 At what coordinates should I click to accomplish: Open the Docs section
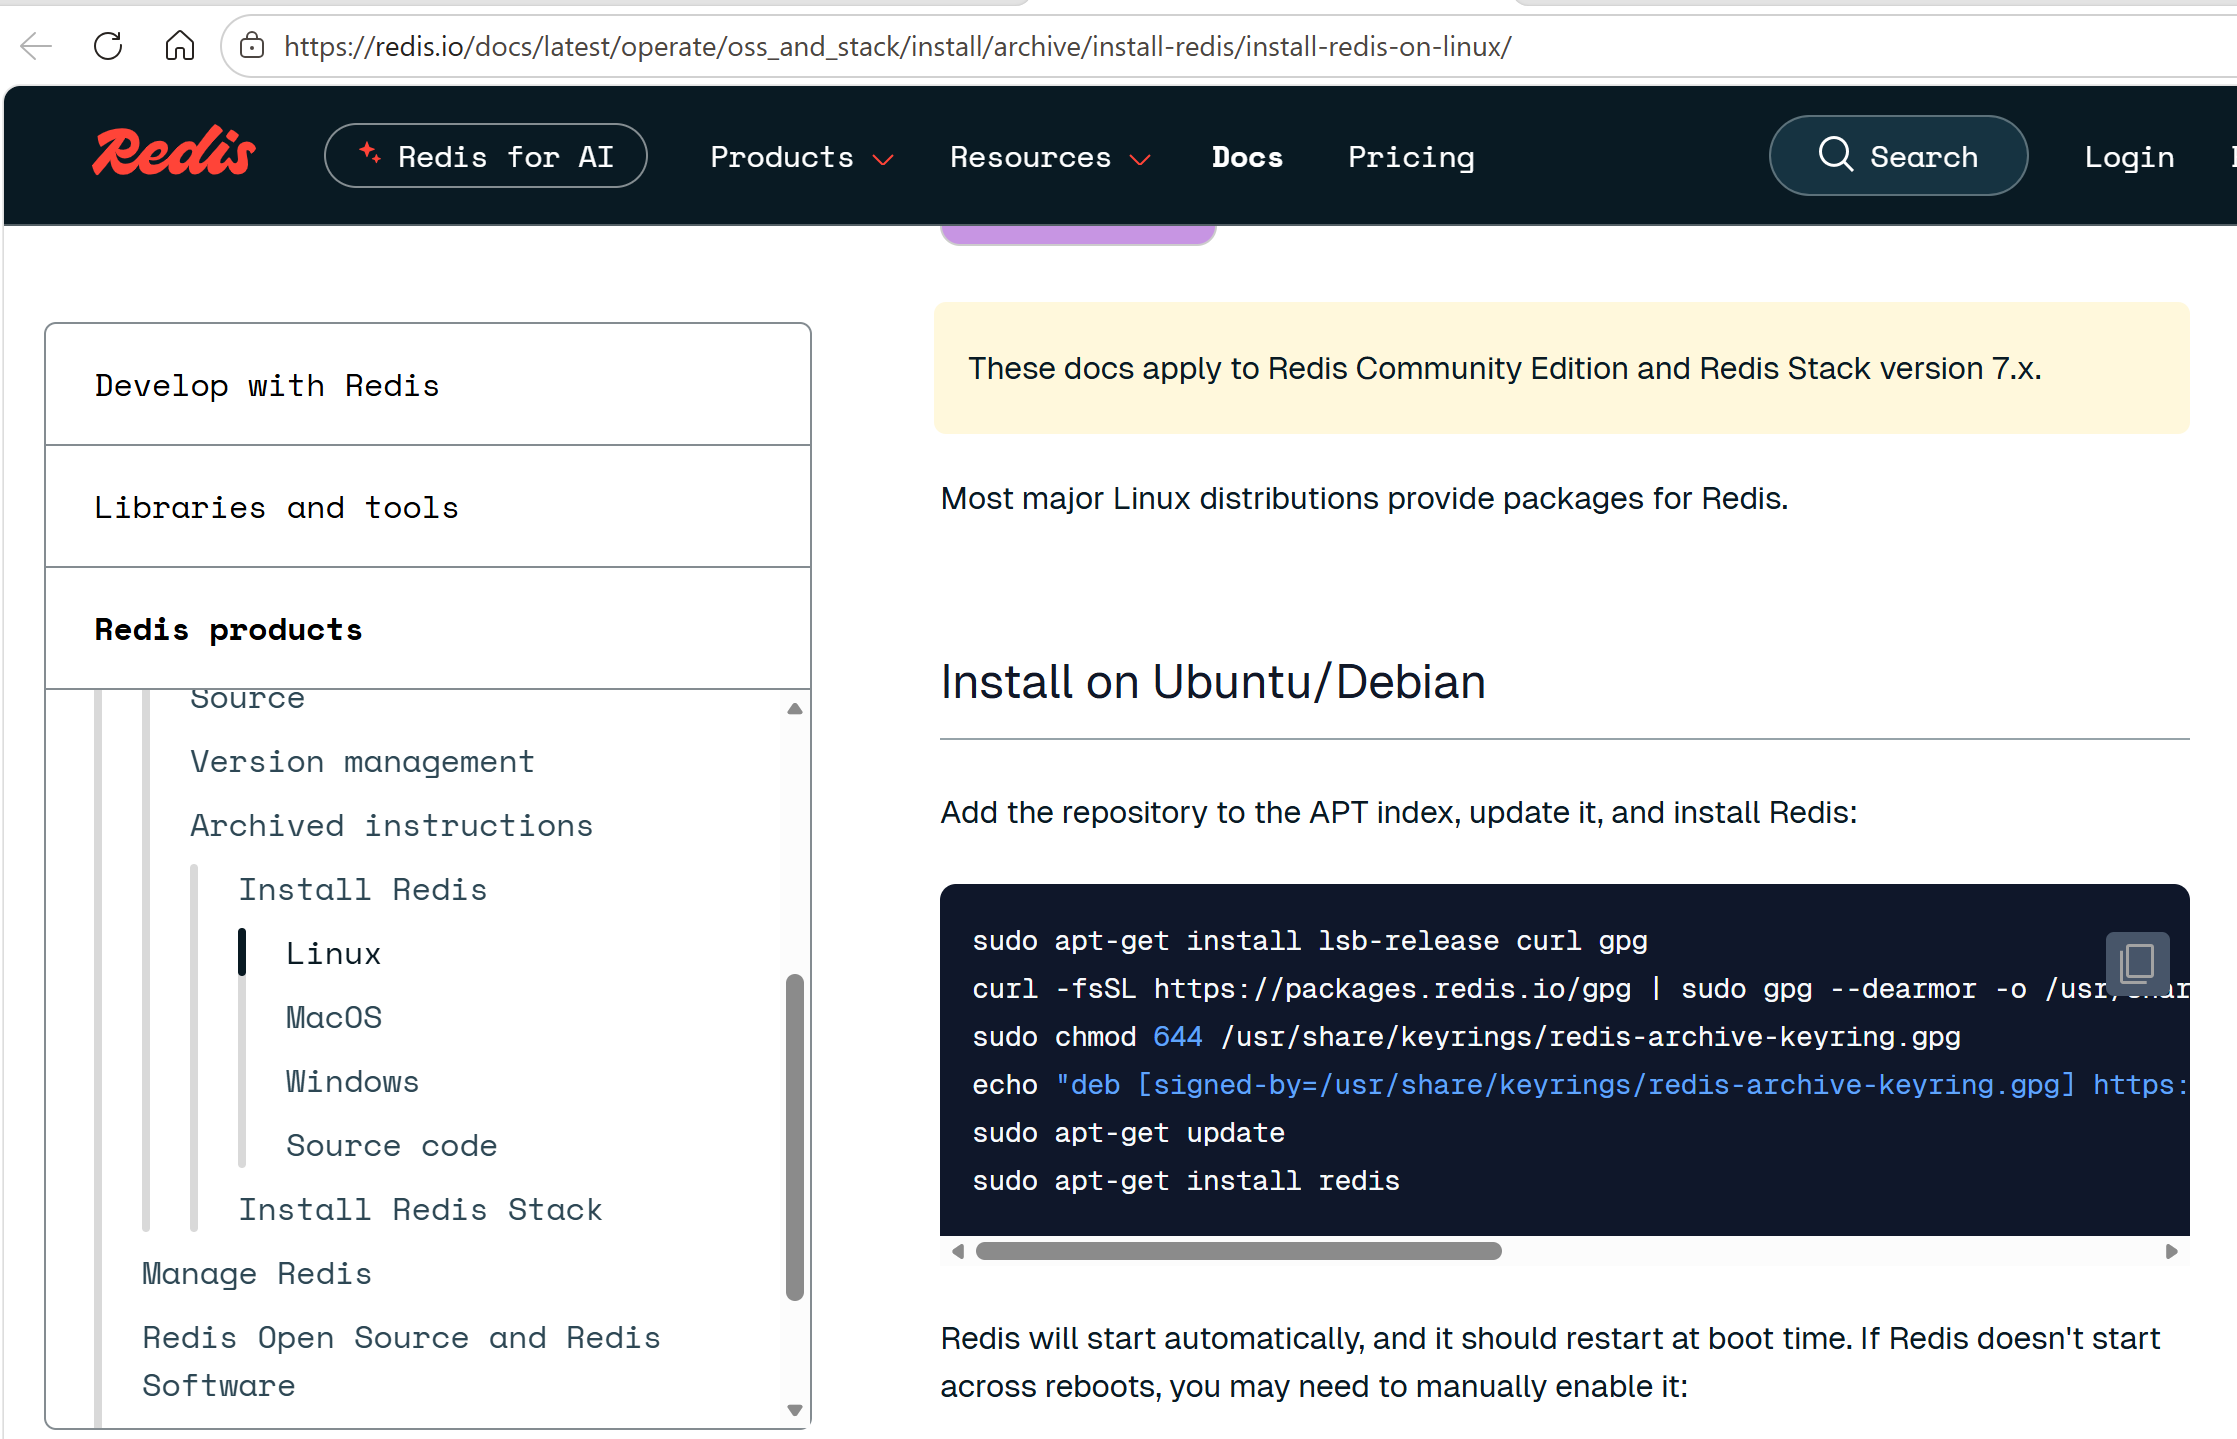1247,157
